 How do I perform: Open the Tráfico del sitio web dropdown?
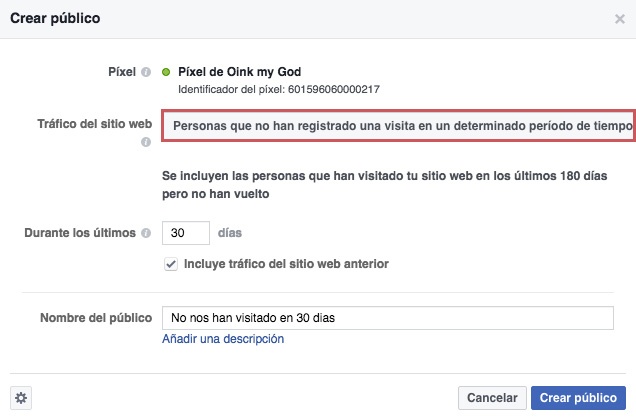(398, 126)
